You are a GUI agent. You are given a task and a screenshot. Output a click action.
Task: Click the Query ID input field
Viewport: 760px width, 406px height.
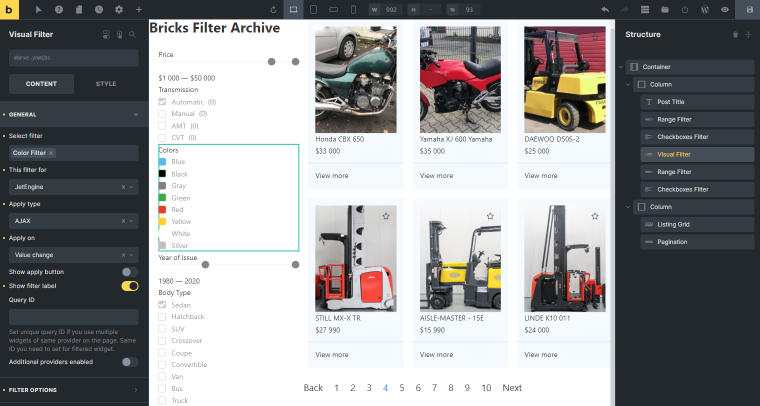(x=74, y=317)
